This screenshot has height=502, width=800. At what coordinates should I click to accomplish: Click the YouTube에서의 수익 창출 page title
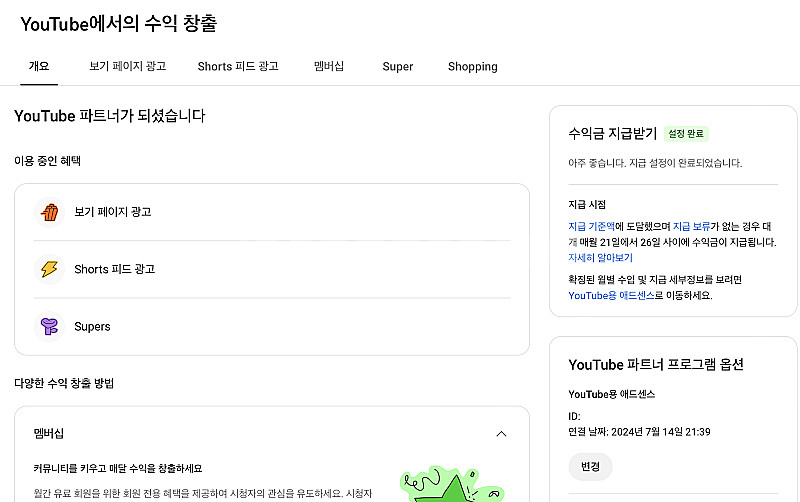119,23
